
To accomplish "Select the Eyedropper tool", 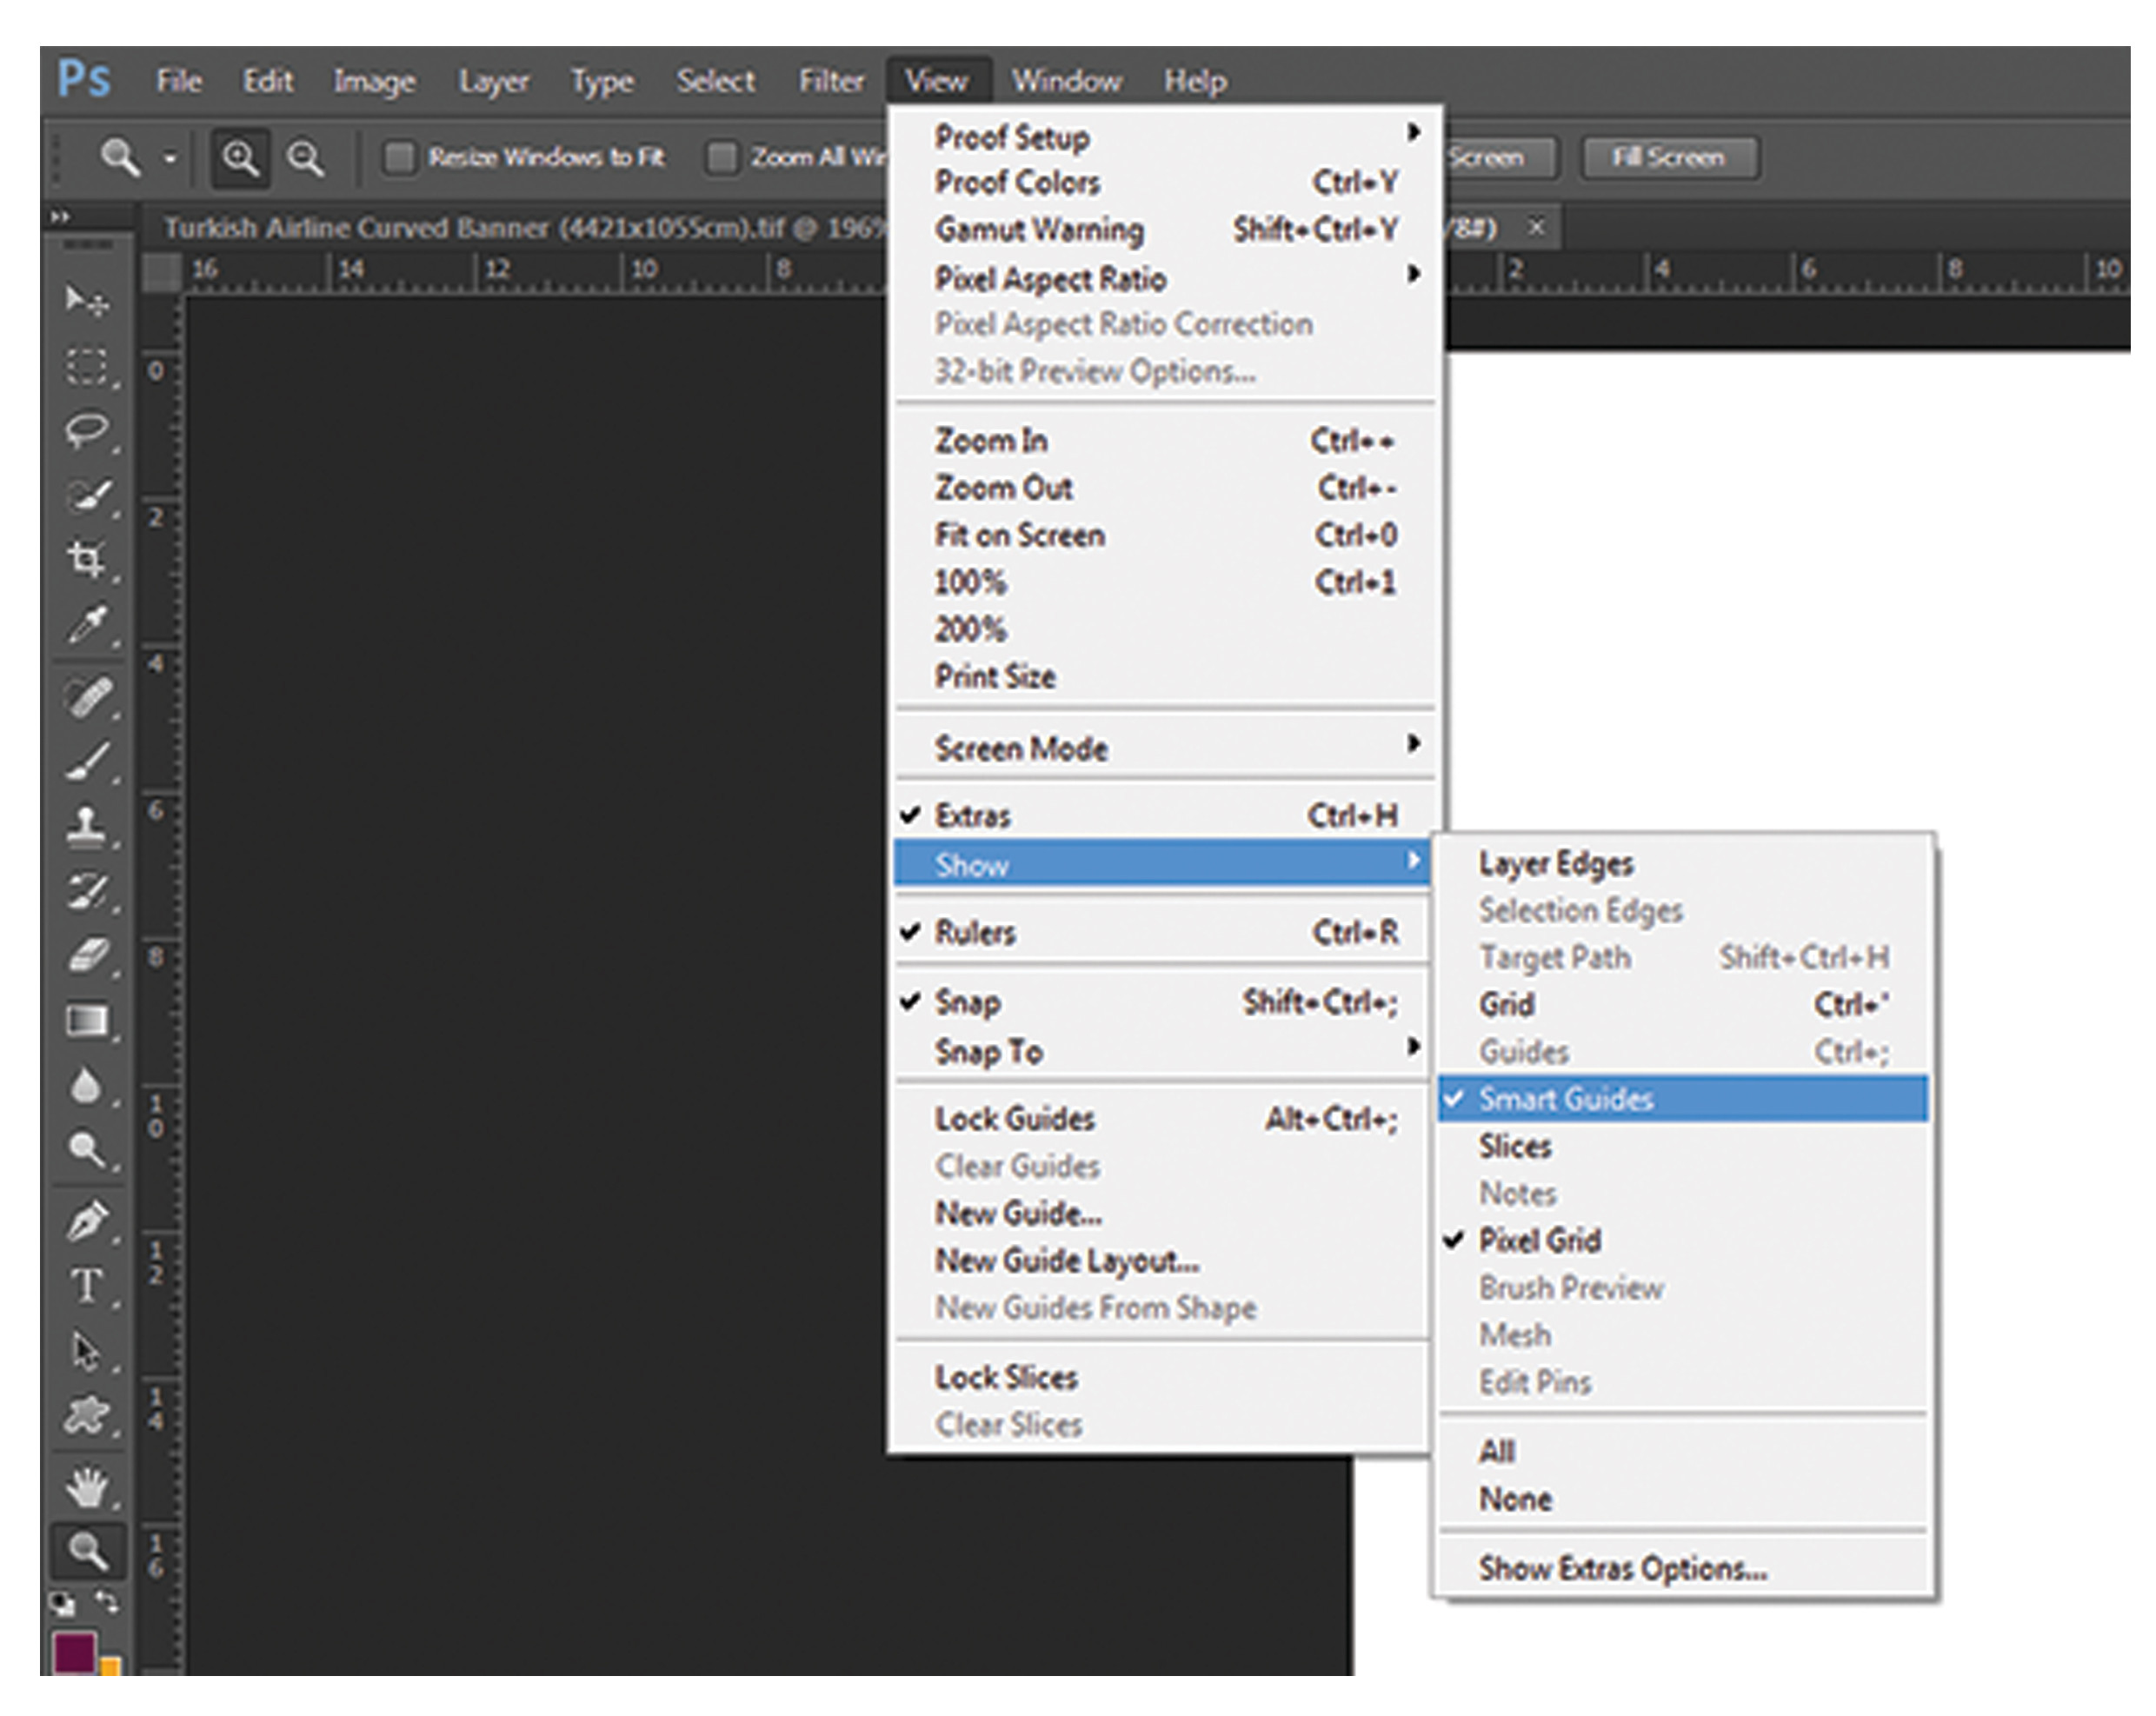I will 87,624.
